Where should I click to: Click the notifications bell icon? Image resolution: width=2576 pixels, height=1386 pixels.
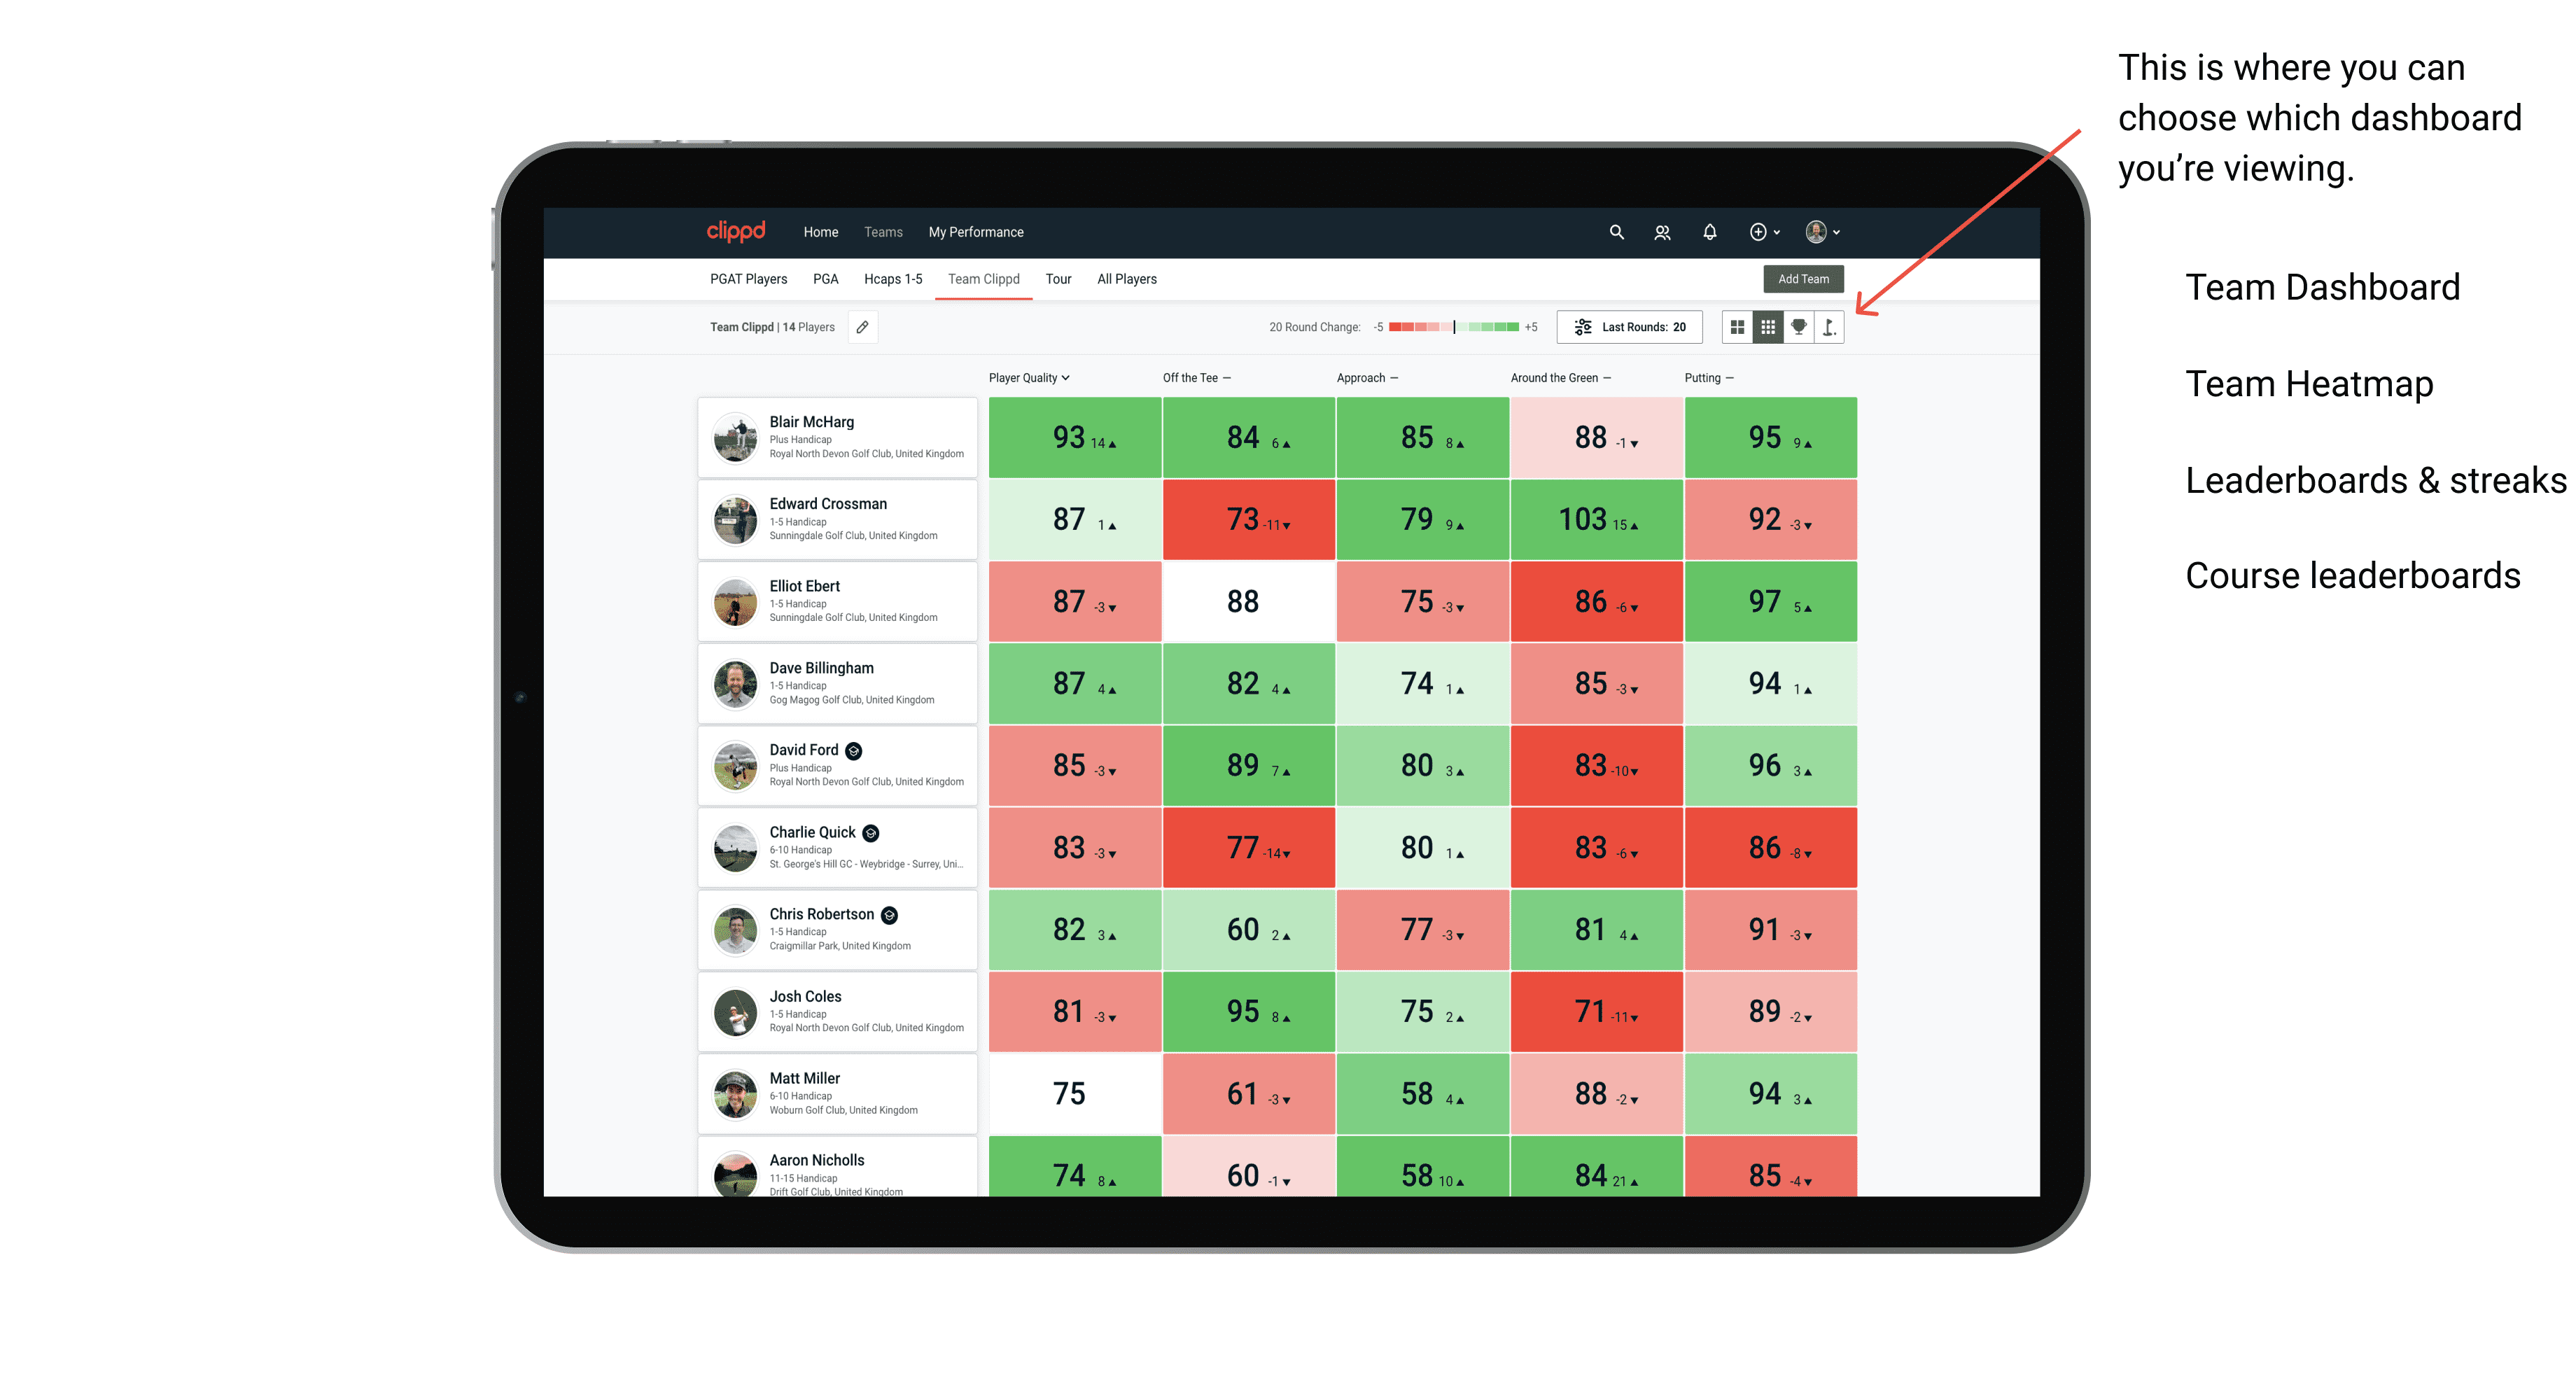coord(1708,232)
